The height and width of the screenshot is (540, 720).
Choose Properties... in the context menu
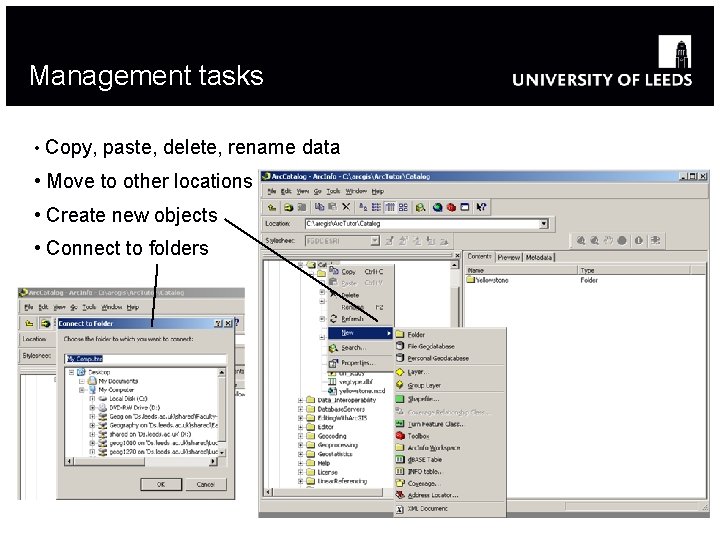(361, 363)
